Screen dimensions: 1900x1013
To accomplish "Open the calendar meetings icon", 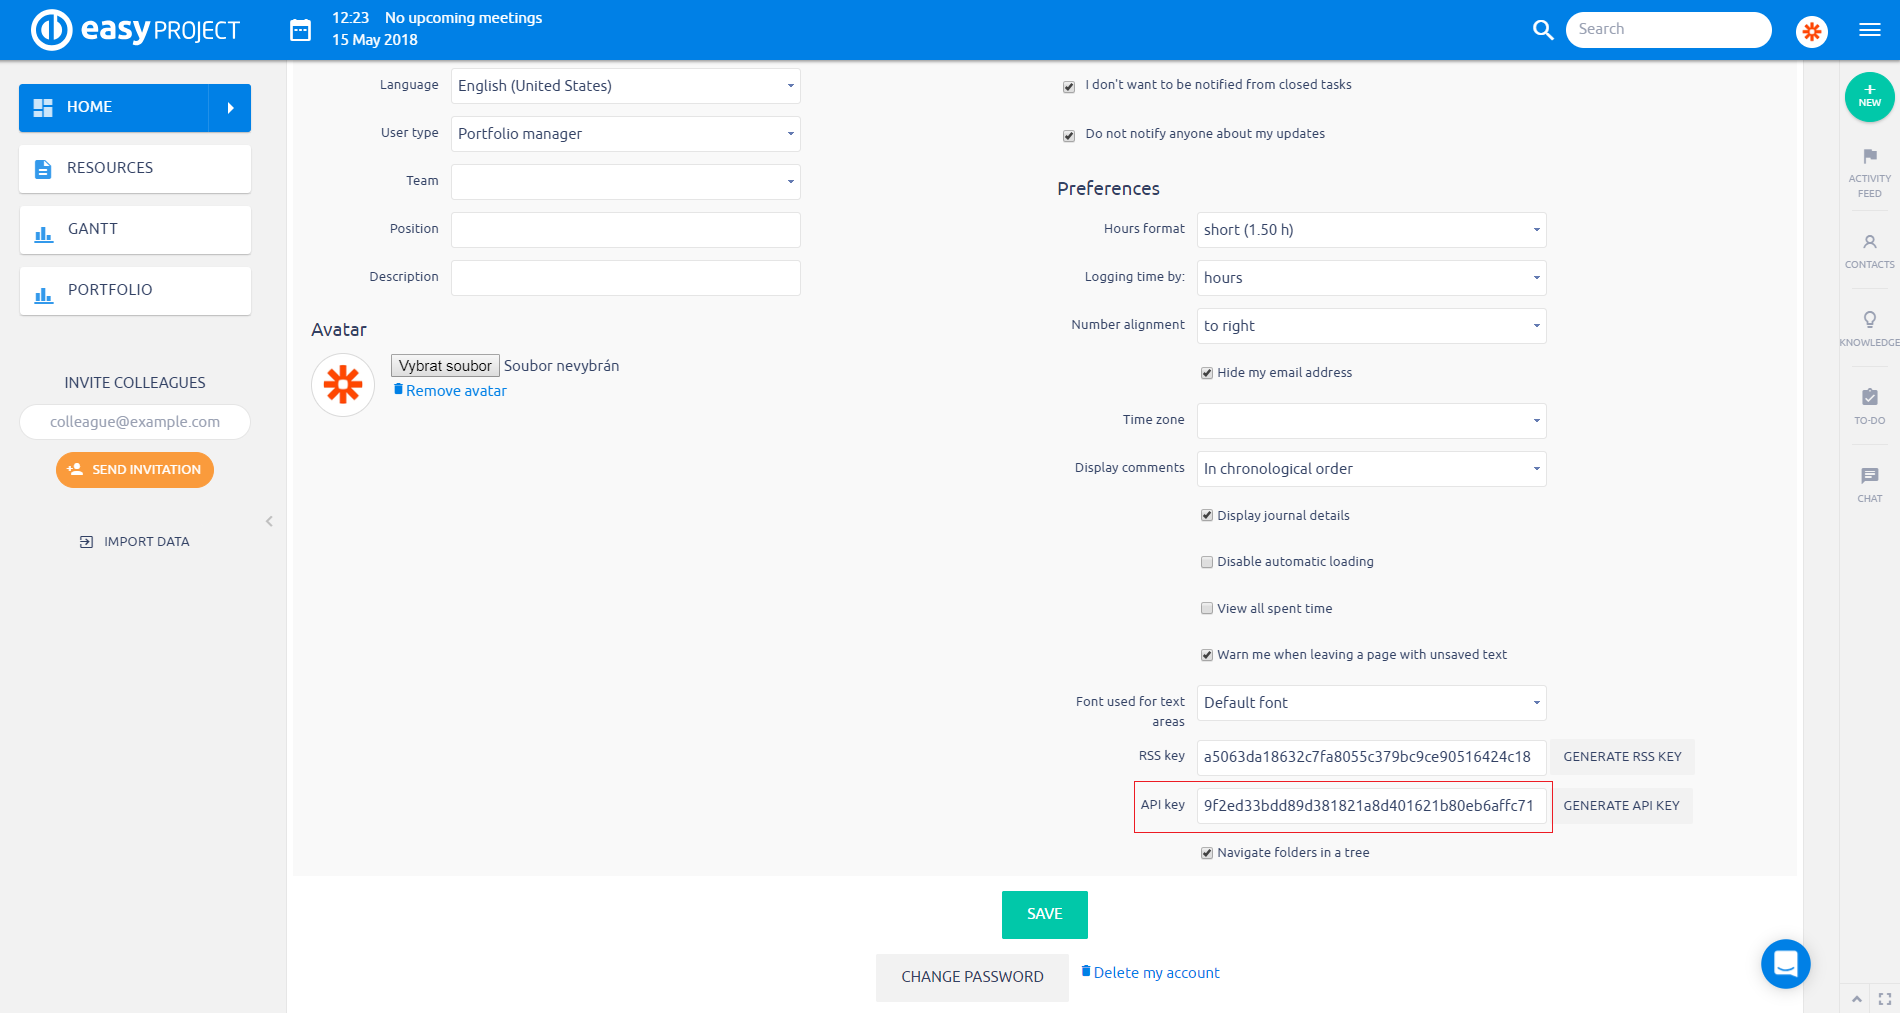I will [x=300, y=30].
